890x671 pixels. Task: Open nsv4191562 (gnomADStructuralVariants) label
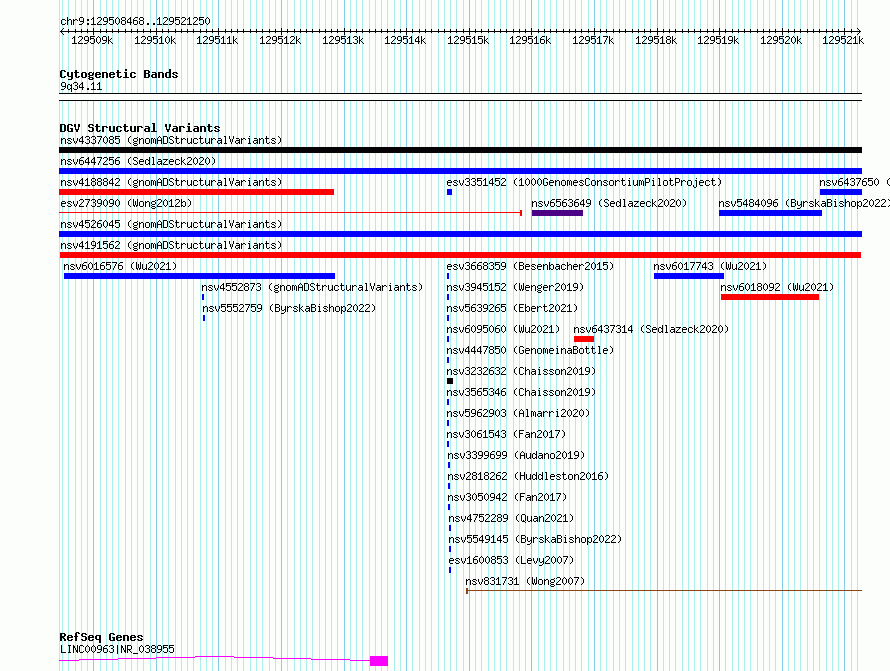coord(171,245)
